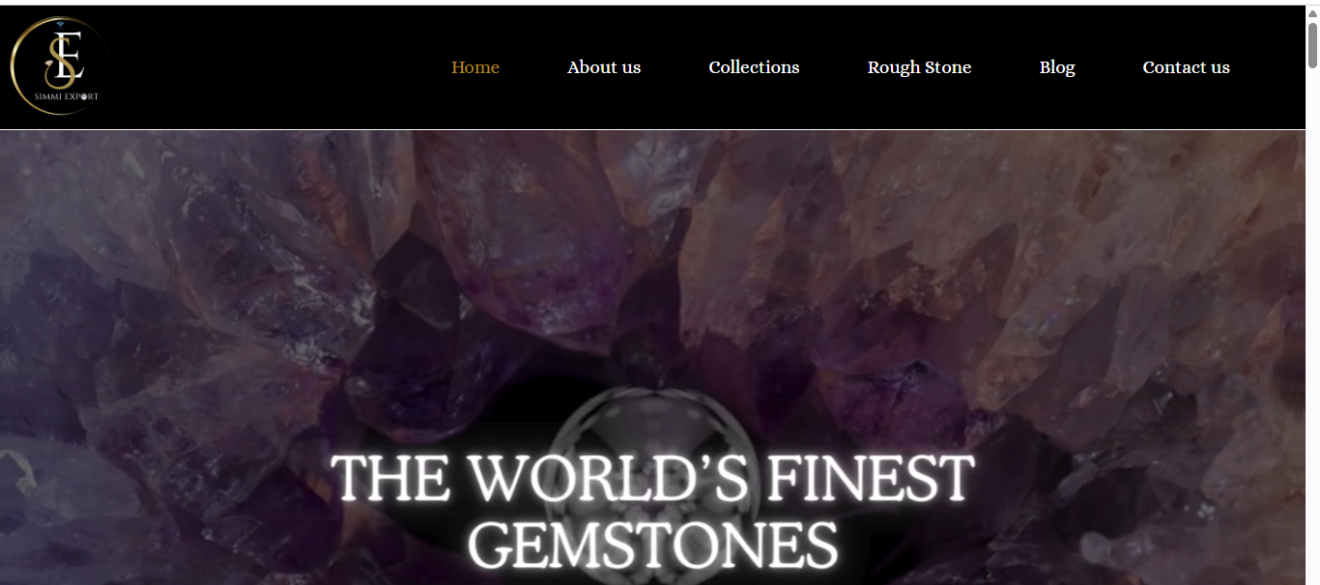Image resolution: width=1320 pixels, height=585 pixels.
Task: Click the Simmi Export circular logo
Action: point(58,66)
